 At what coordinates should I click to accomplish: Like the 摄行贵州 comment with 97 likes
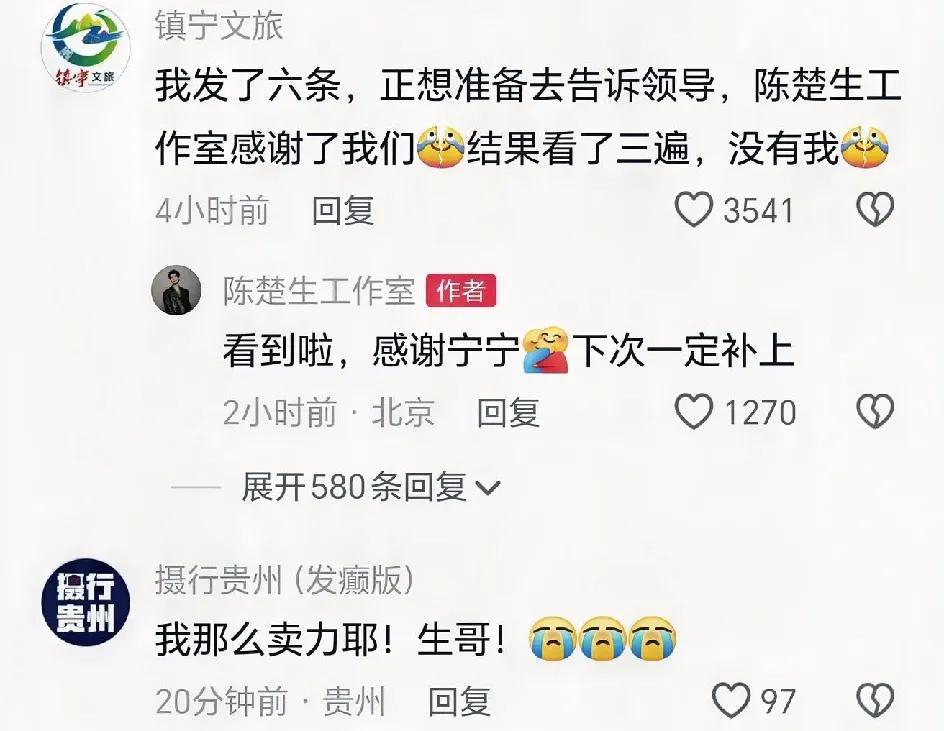click(731, 700)
